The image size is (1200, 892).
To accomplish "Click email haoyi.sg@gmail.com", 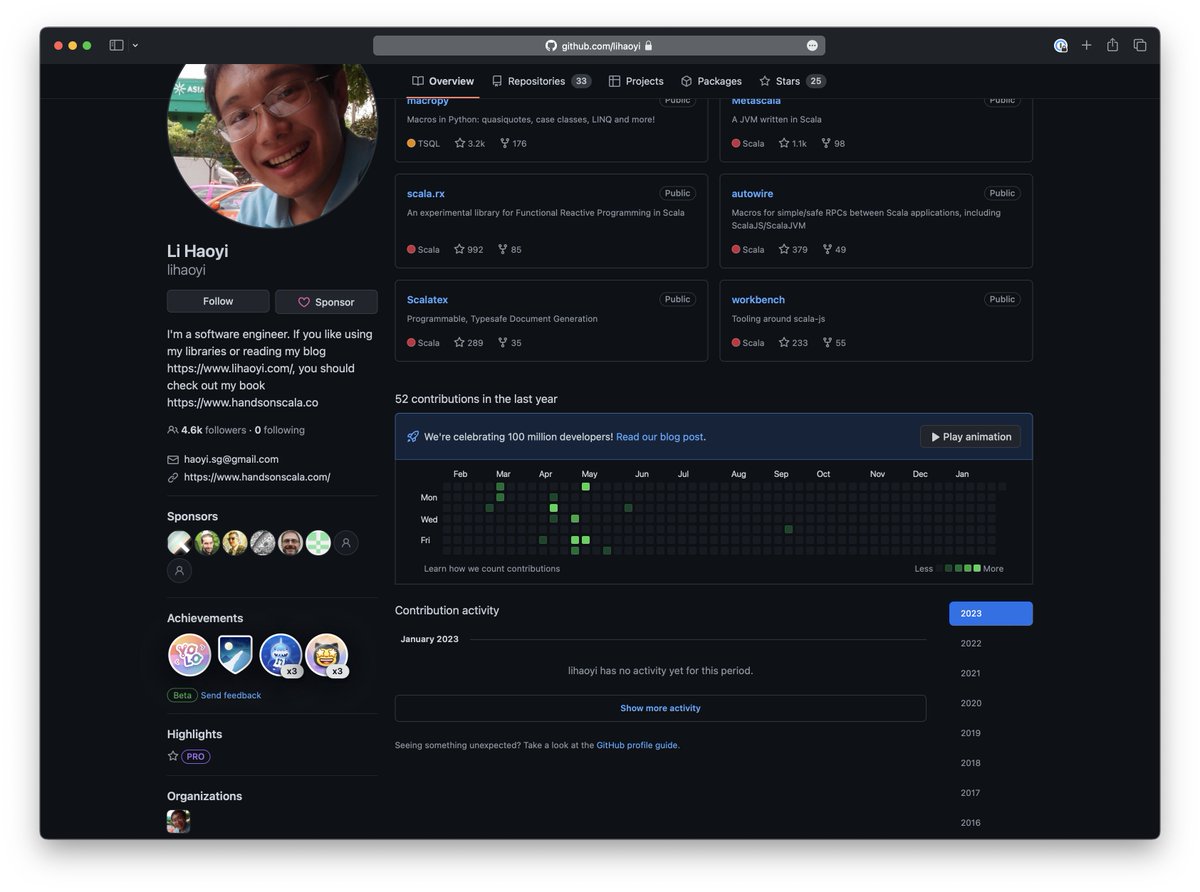I will pos(231,459).
